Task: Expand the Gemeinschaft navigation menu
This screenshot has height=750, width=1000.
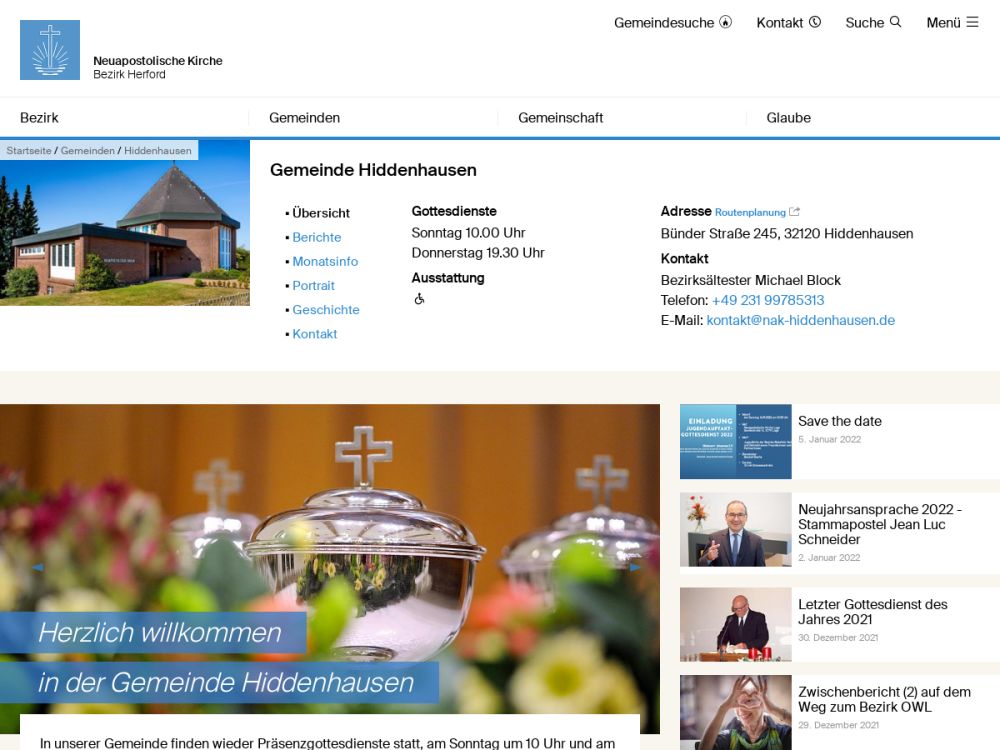Action: point(560,118)
